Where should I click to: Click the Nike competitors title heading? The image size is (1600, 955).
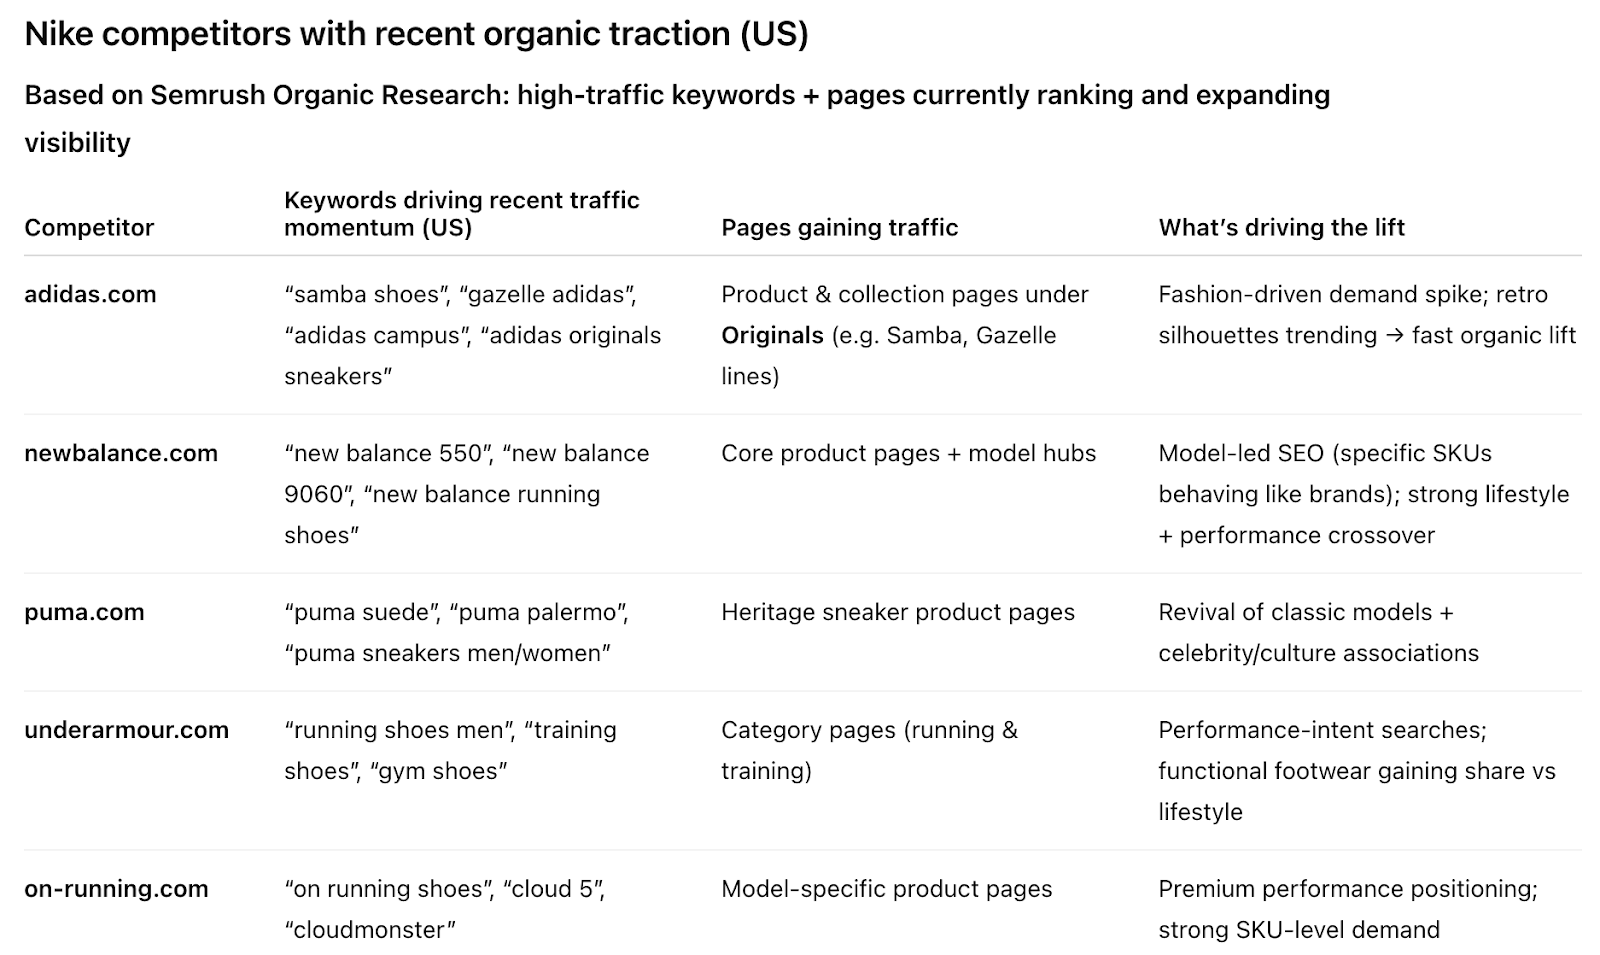click(416, 34)
